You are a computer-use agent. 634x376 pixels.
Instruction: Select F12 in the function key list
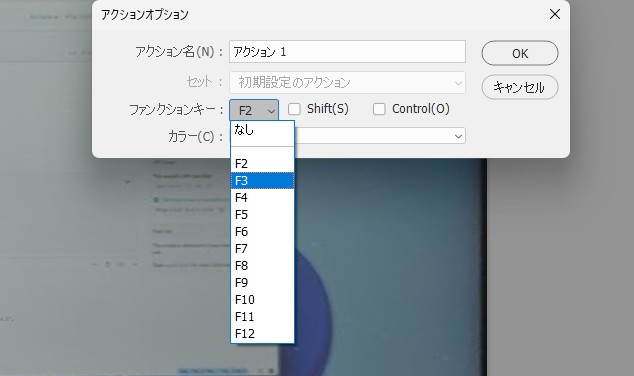coord(262,334)
